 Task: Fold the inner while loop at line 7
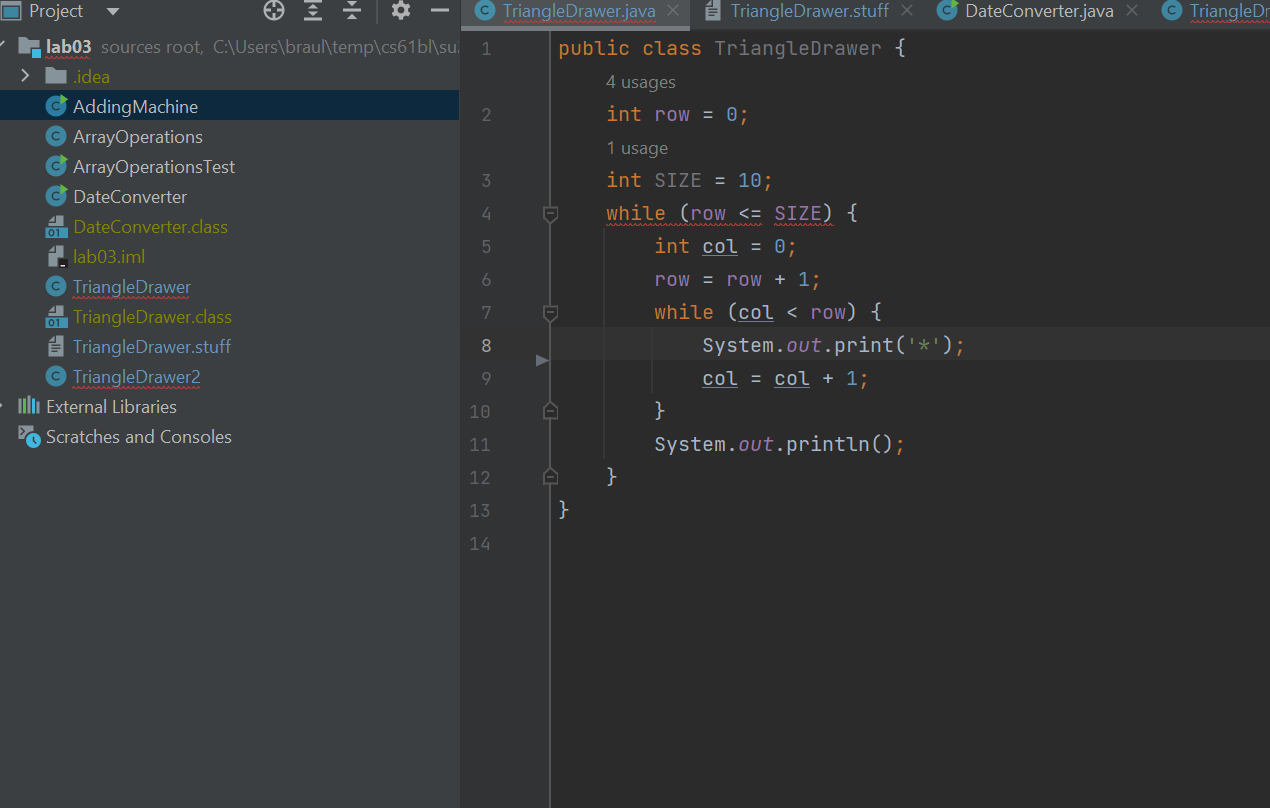[550, 313]
